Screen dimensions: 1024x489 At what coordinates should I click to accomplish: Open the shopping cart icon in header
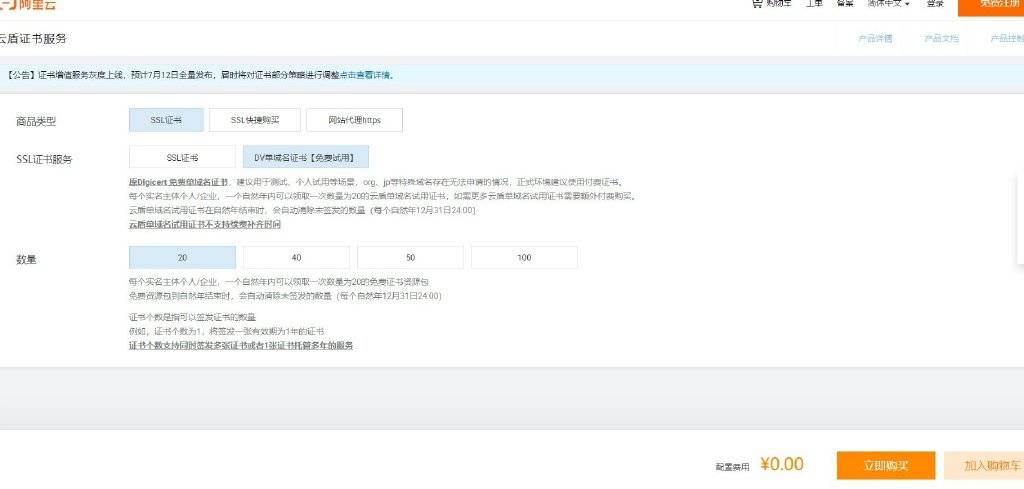point(757,3)
